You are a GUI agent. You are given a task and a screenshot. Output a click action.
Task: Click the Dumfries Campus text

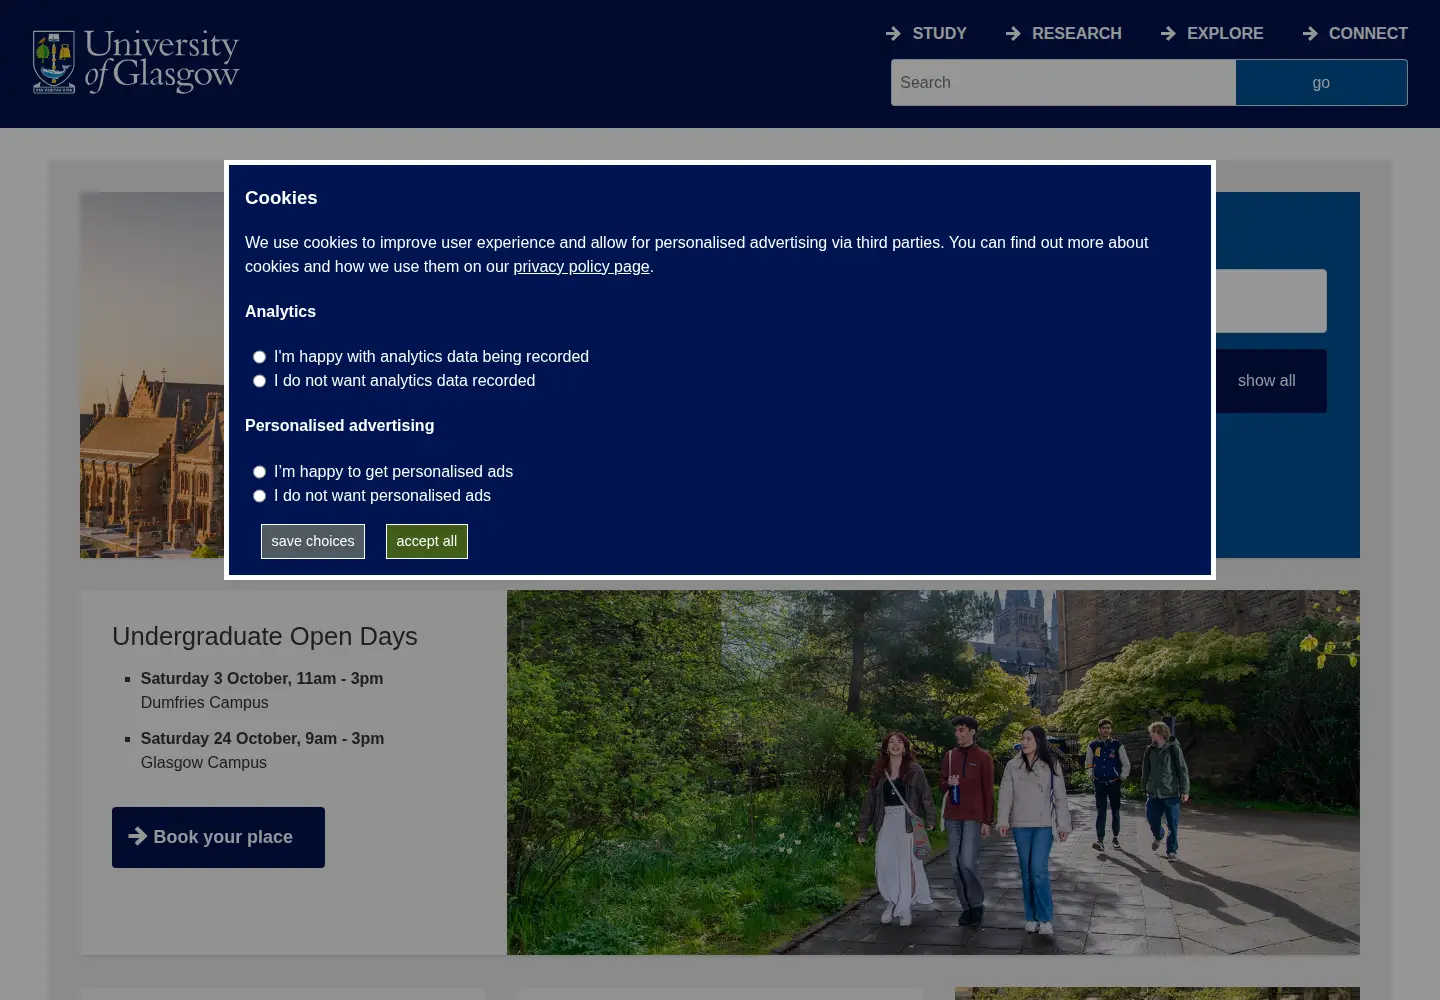[x=205, y=703]
